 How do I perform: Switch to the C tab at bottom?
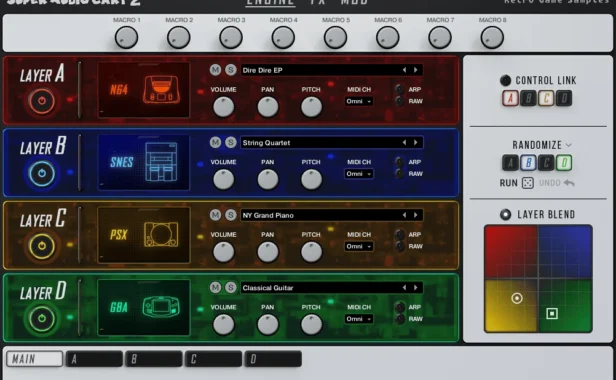[x=214, y=359]
